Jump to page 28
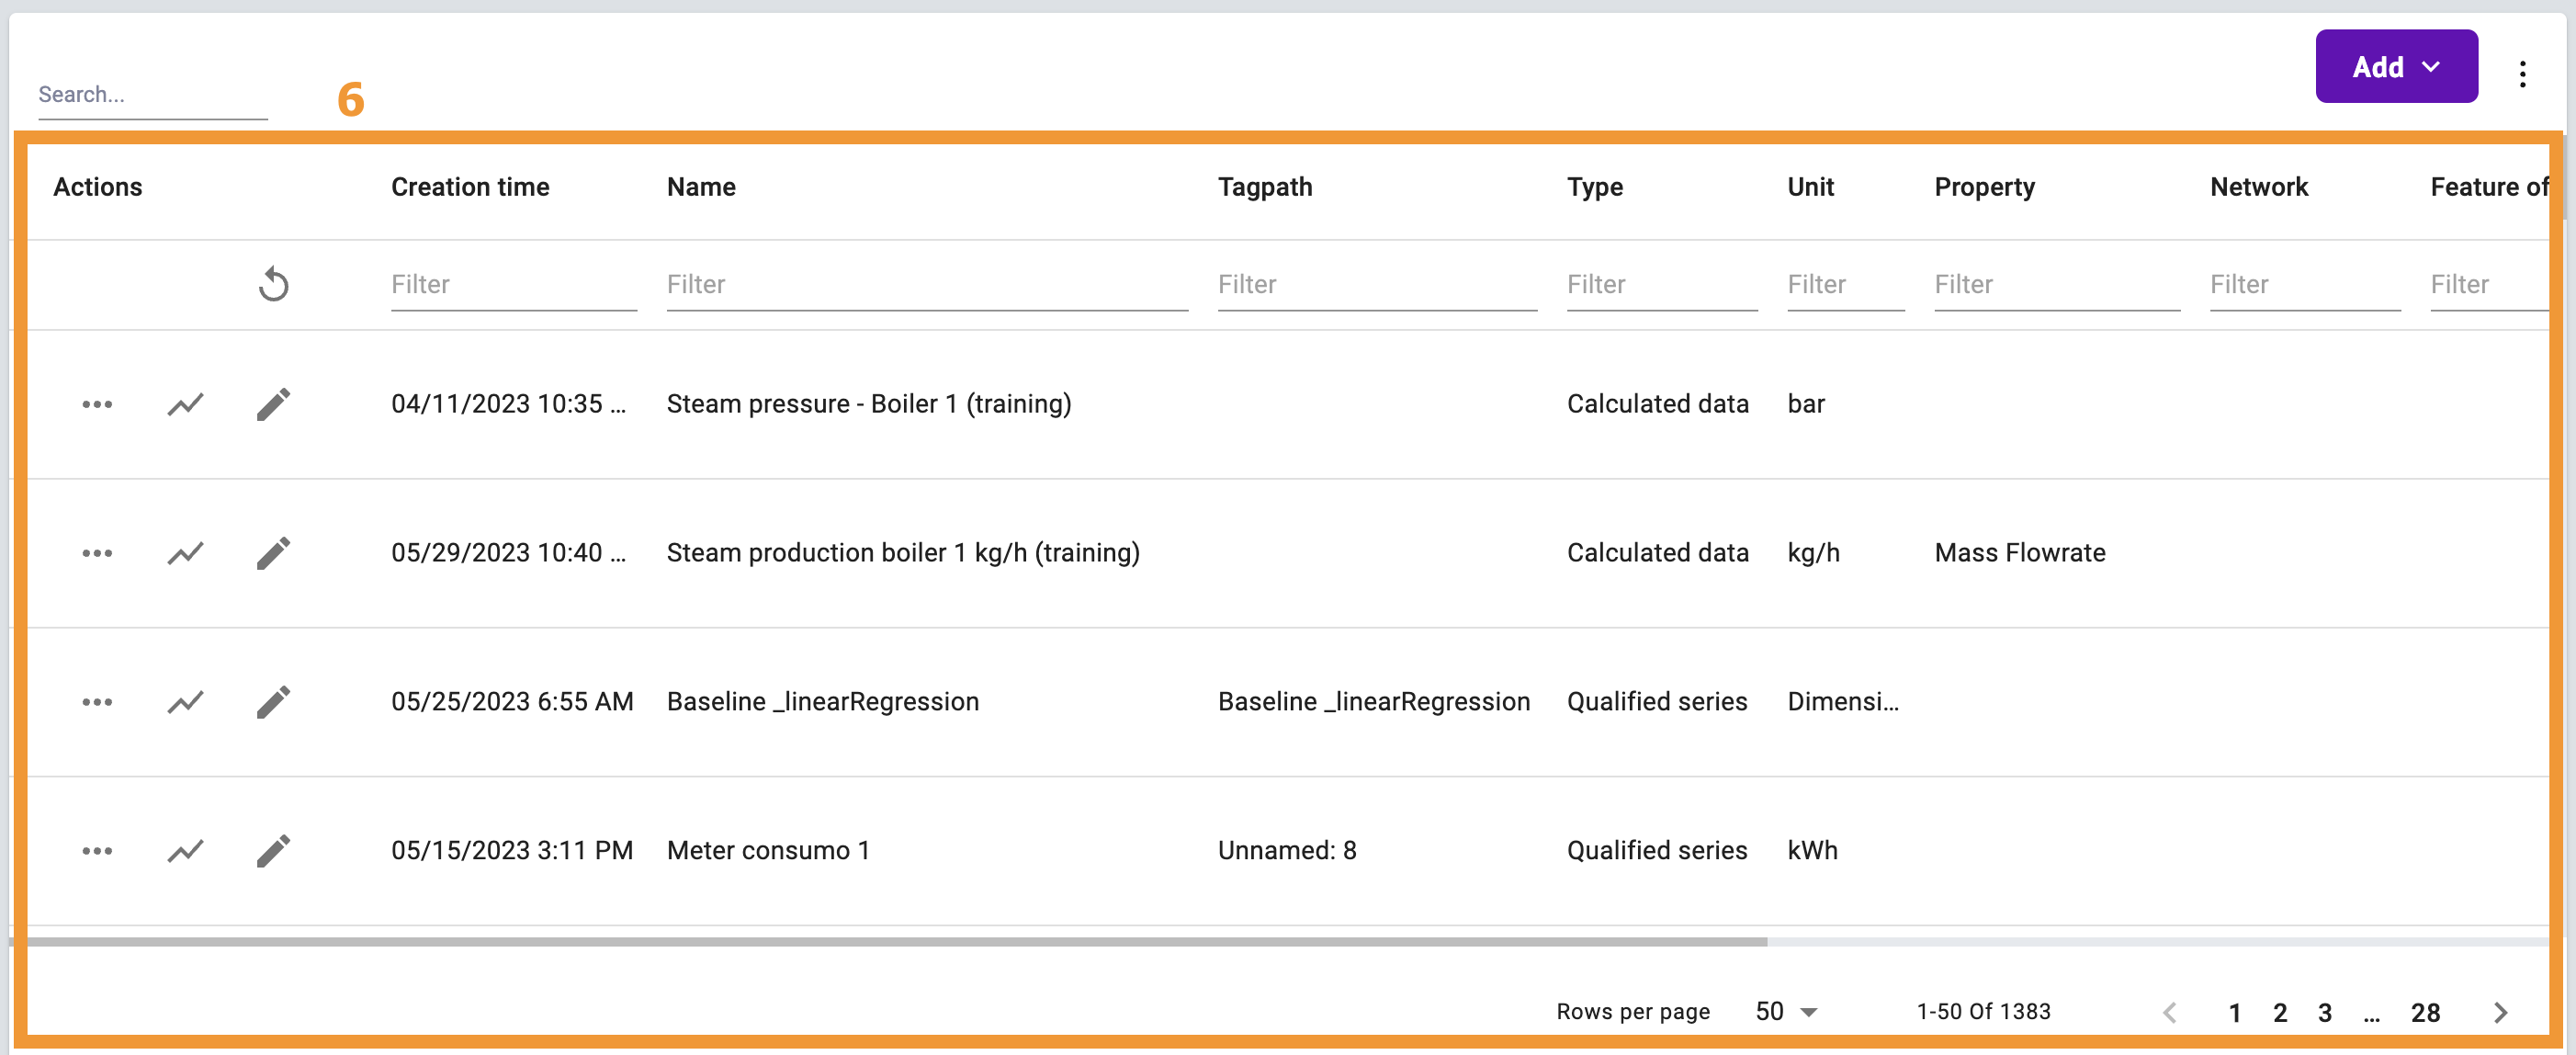This screenshot has width=2576, height=1055. tap(2425, 1012)
